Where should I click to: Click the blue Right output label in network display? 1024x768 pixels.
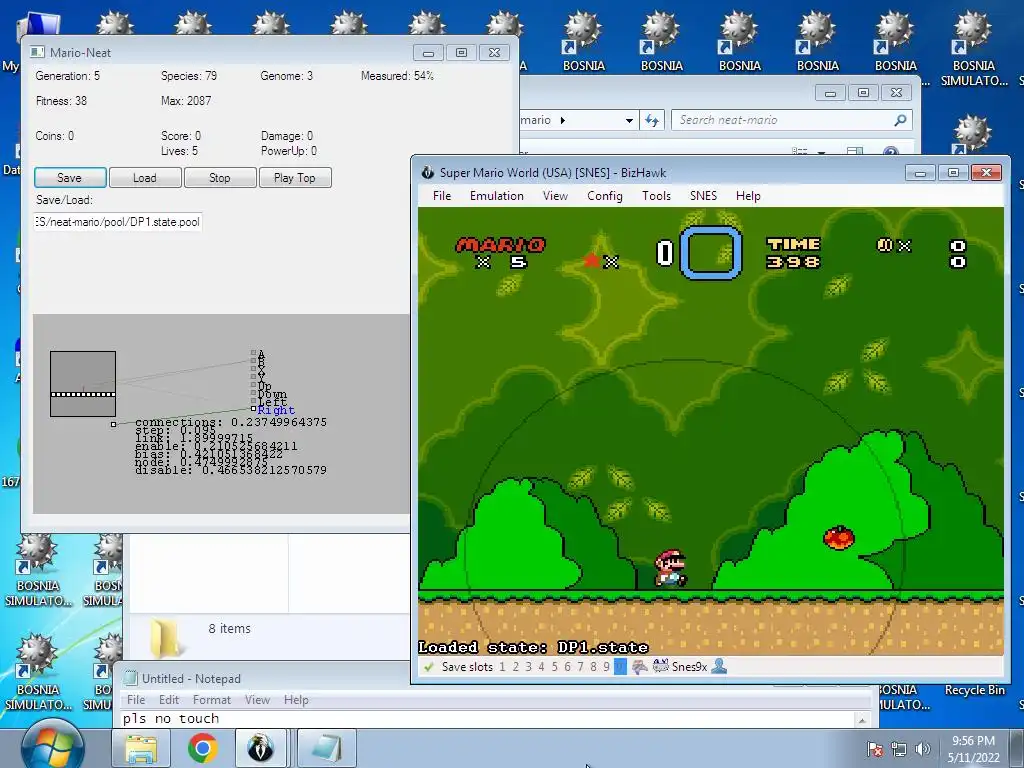[276, 410]
